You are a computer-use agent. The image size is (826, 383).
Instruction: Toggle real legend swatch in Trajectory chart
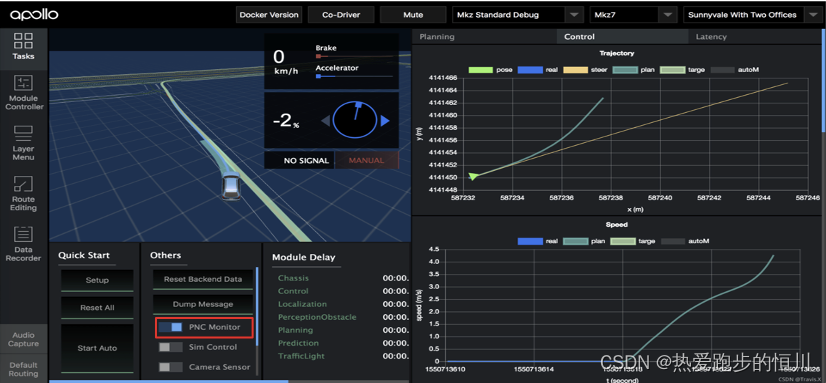click(530, 70)
